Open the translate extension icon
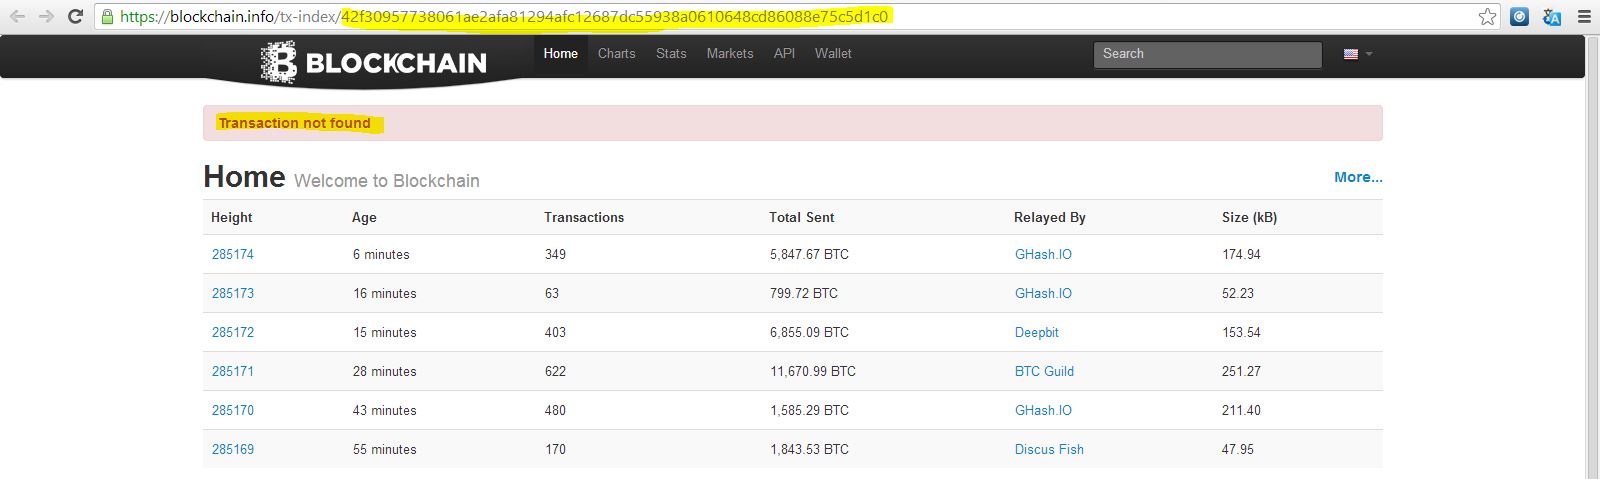 (x=1552, y=16)
